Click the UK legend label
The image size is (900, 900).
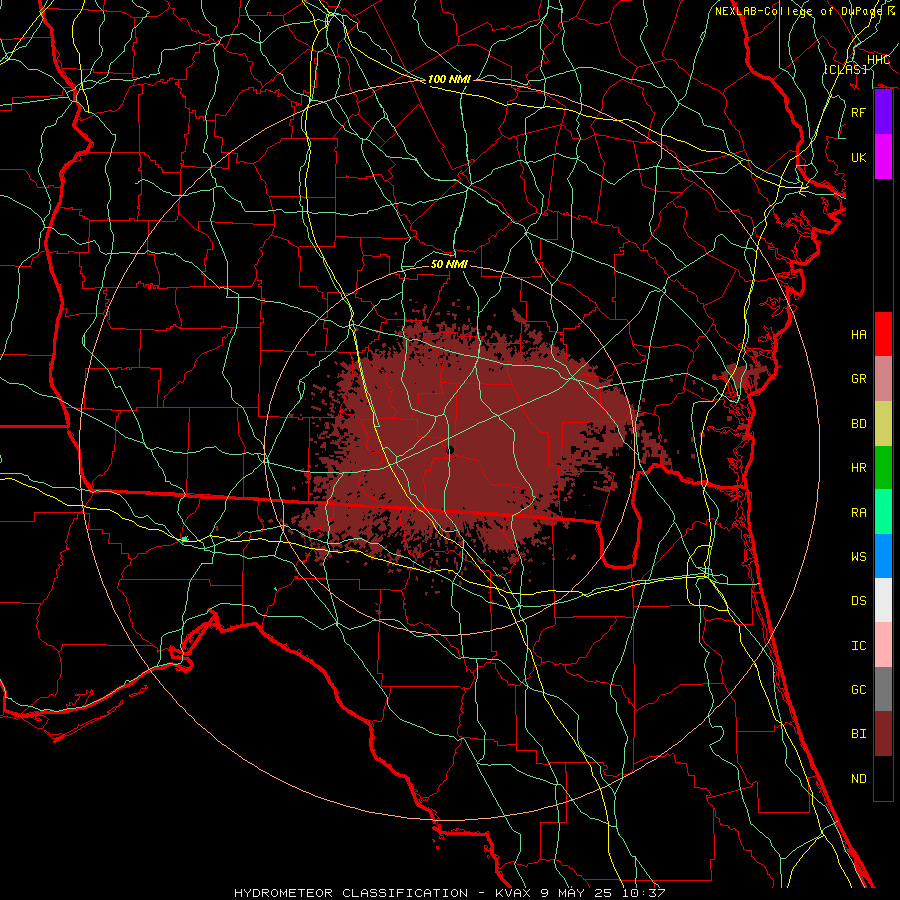(x=858, y=157)
